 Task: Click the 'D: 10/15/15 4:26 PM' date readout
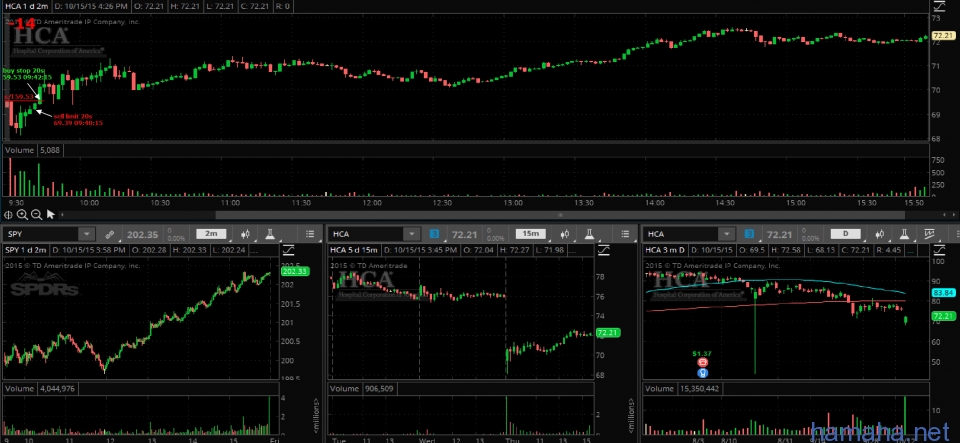coord(91,7)
